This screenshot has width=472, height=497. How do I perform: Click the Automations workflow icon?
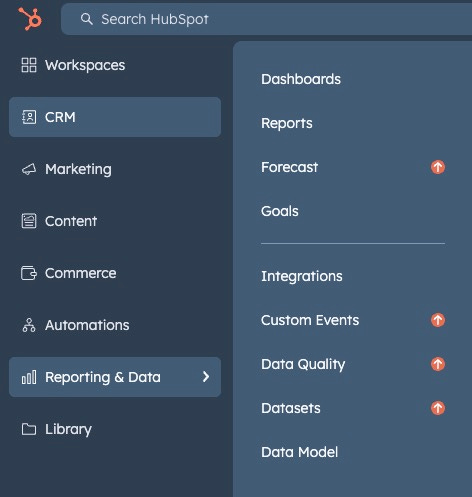click(x=29, y=325)
